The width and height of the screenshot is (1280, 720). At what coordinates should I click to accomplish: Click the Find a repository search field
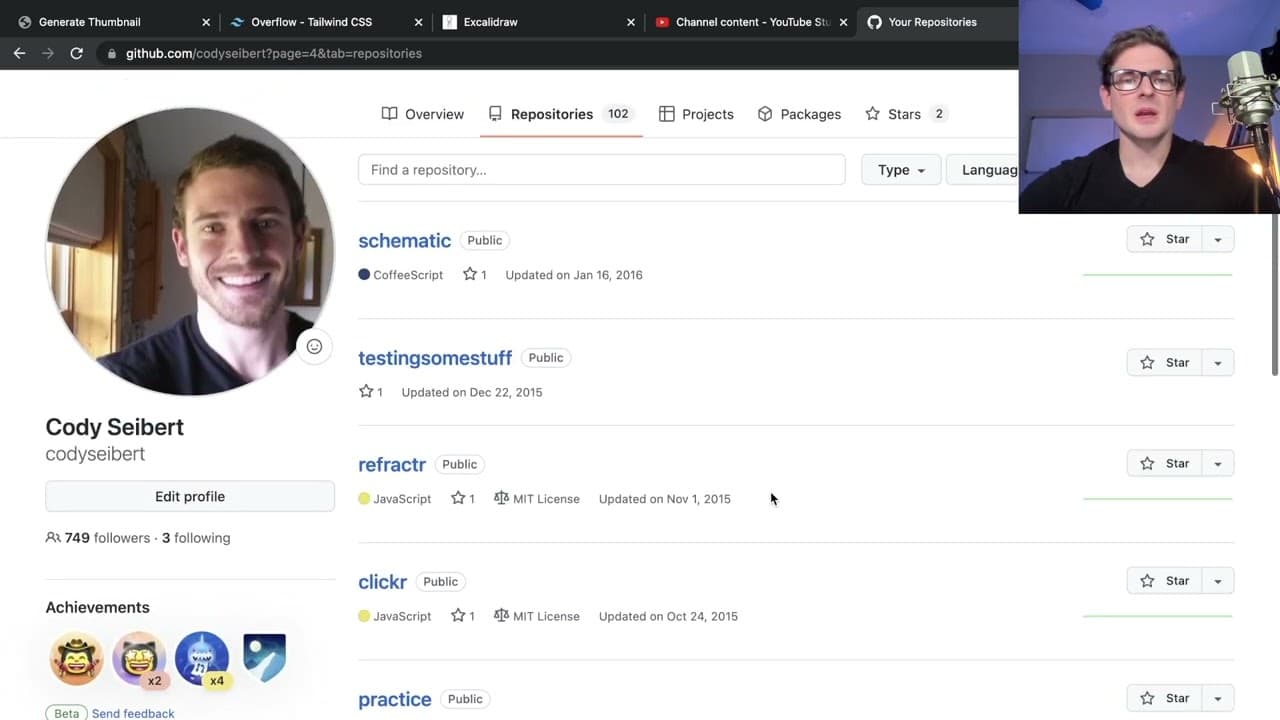pyautogui.click(x=602, y=170)
